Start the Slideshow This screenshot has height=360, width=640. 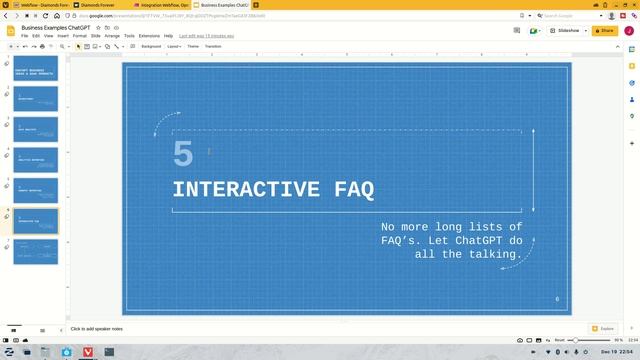(x=564, y=31)
